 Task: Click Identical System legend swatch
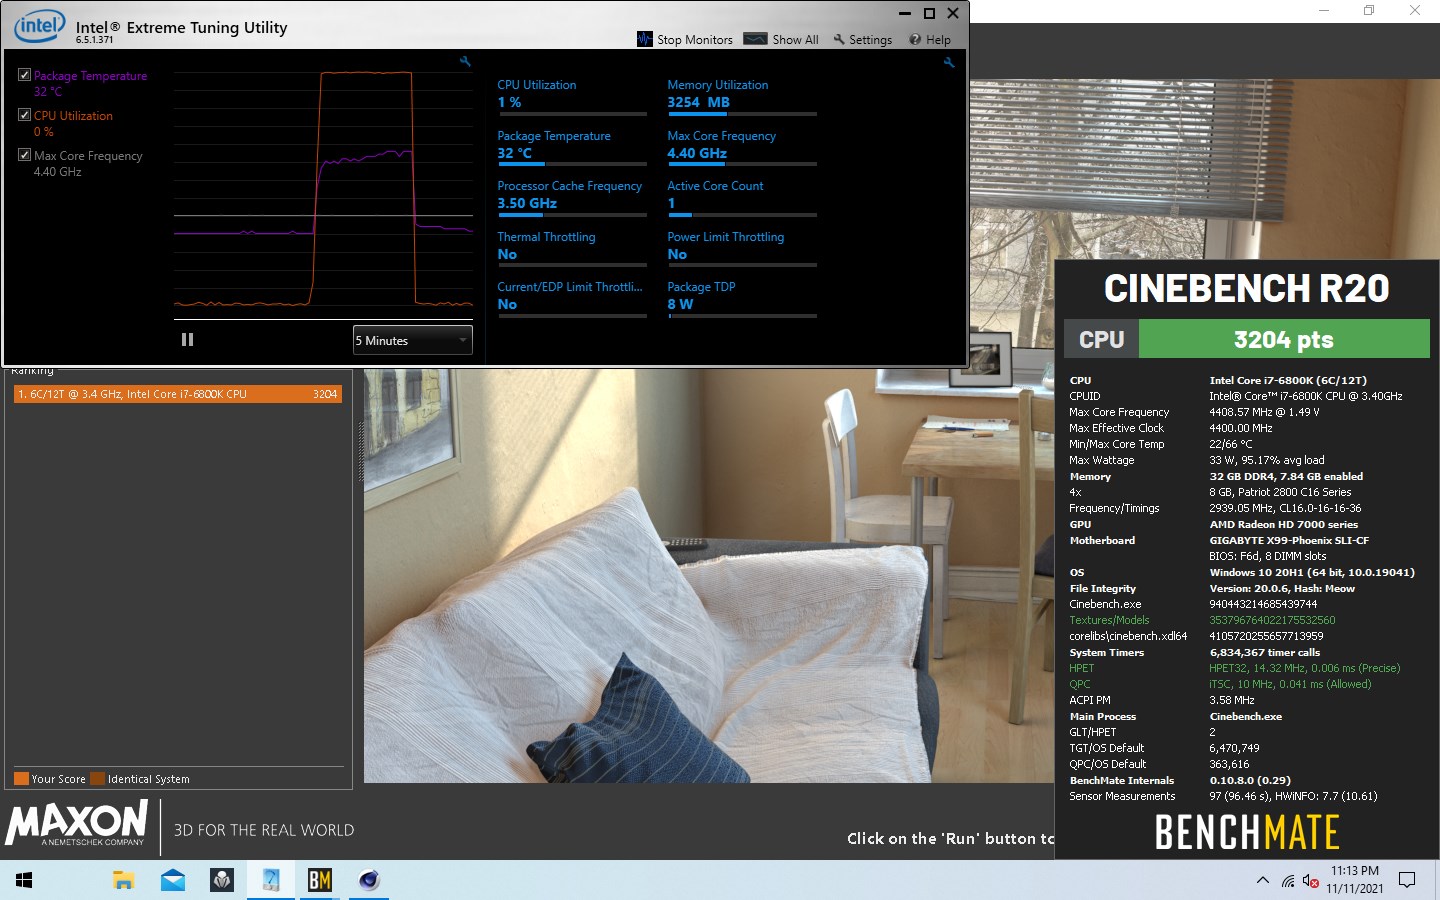(97, 779)
